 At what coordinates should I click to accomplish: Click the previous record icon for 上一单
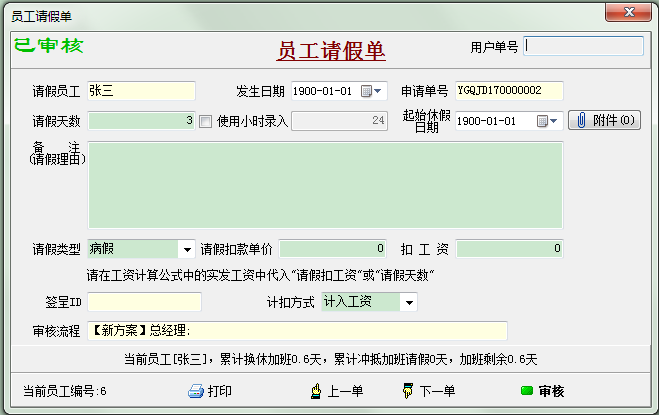click(317, 391)
